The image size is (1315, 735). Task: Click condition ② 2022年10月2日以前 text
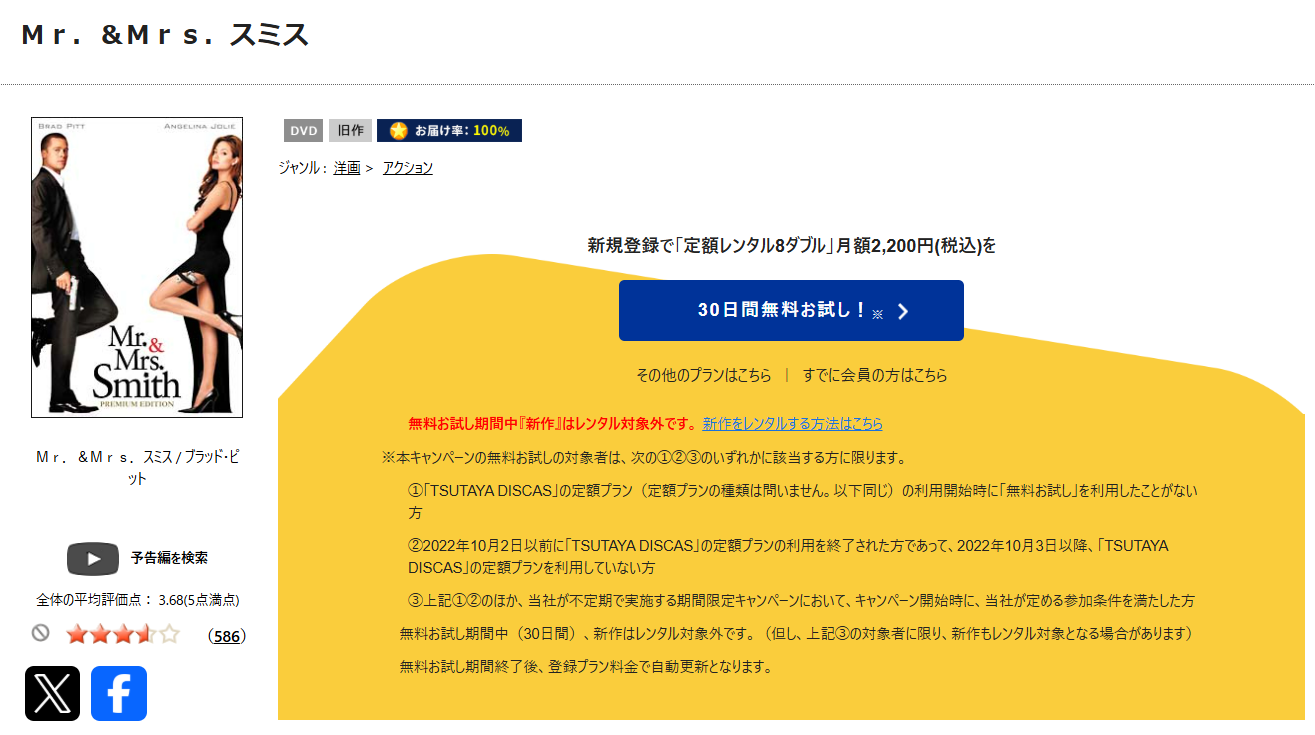788,556
